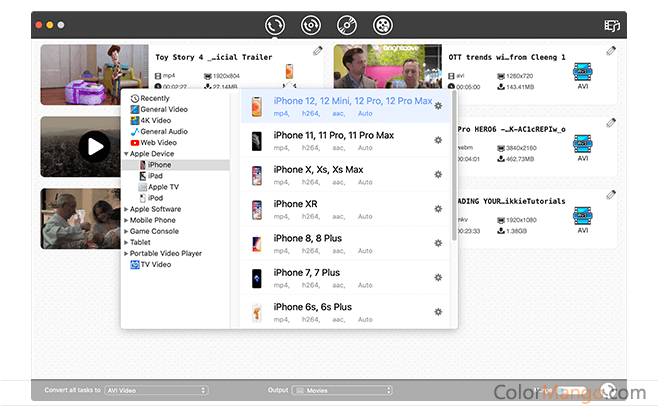Select General Audio category
Viewport: 658px width, 412px height.
(x=159, y=131)
